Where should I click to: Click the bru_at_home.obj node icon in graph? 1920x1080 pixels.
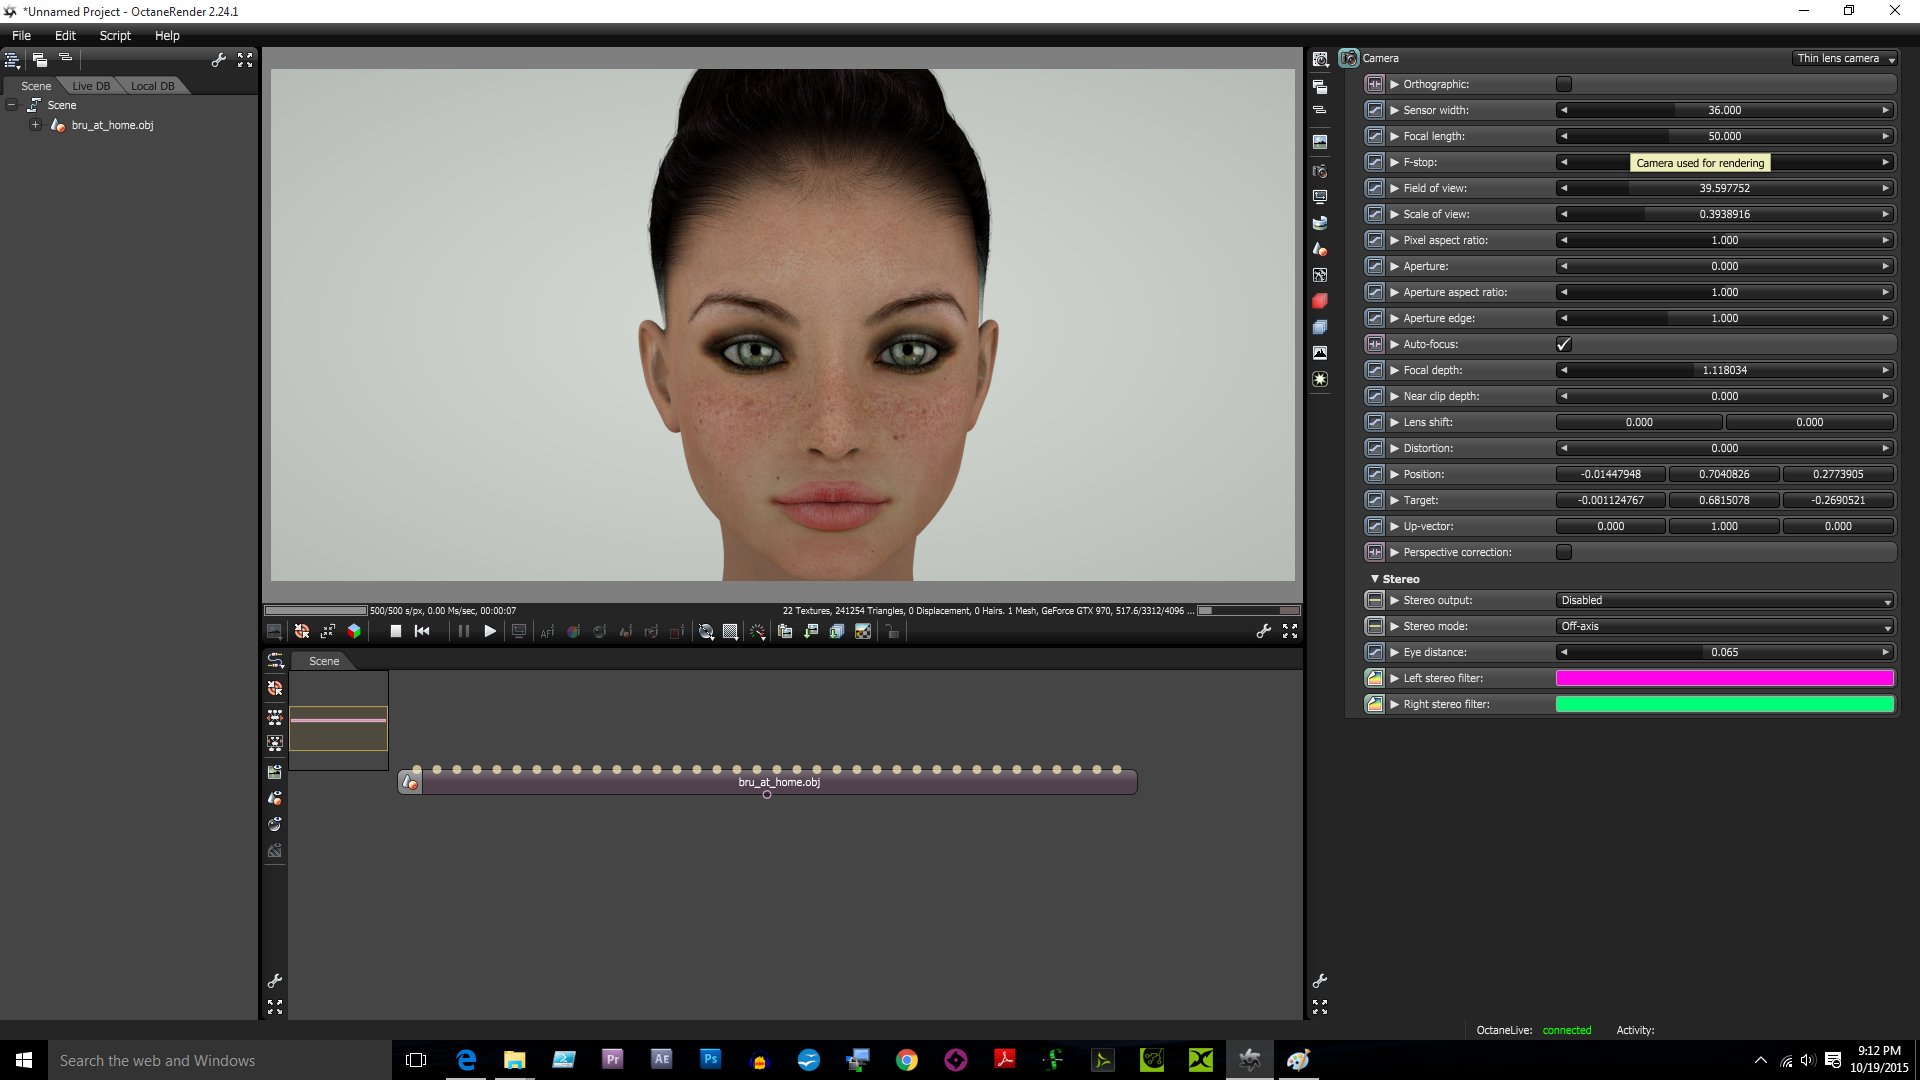(x=410, y=782)
